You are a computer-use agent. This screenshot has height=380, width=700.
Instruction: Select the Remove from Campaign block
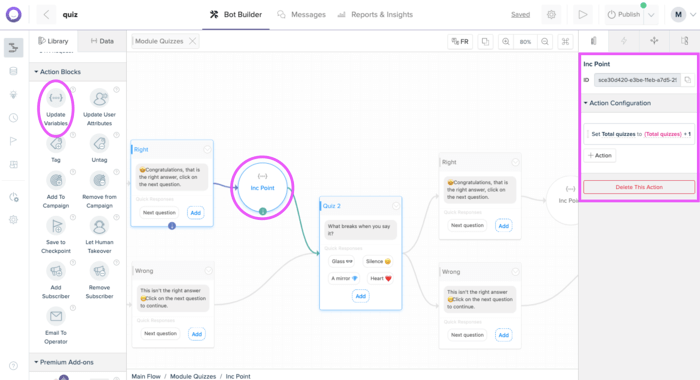(99, 190)
